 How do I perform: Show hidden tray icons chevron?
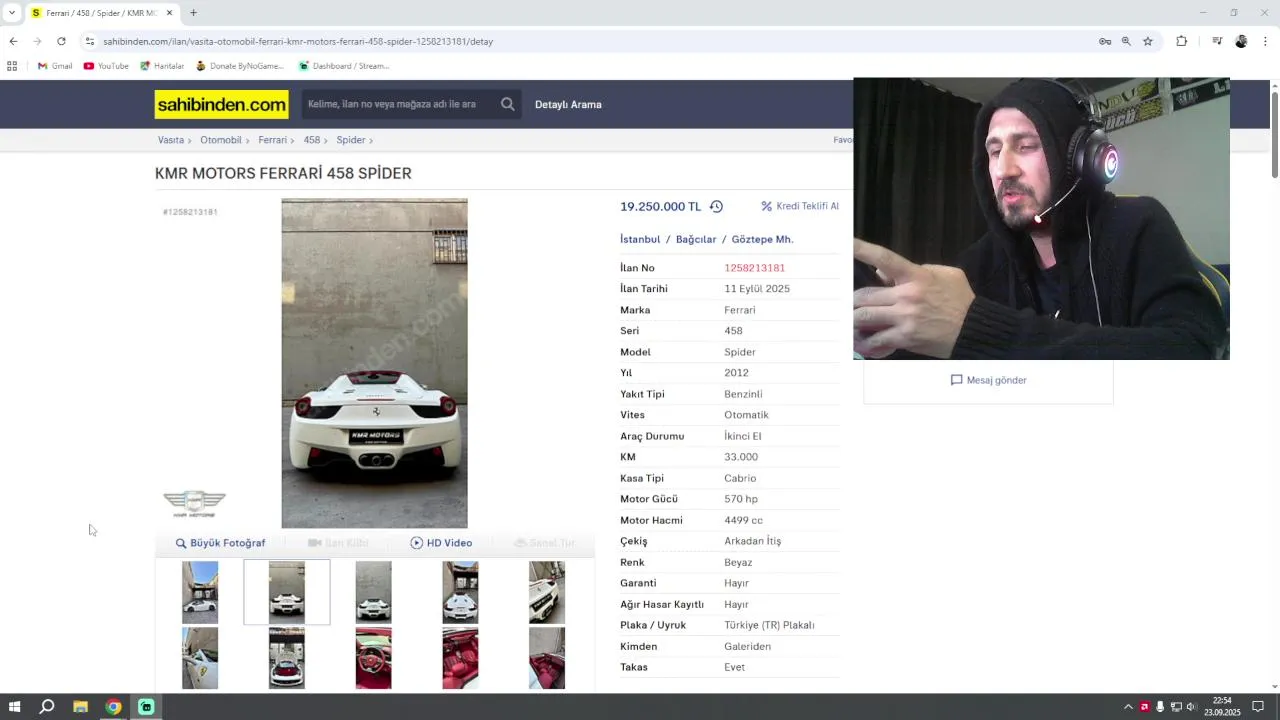(x=1129, y=707)
